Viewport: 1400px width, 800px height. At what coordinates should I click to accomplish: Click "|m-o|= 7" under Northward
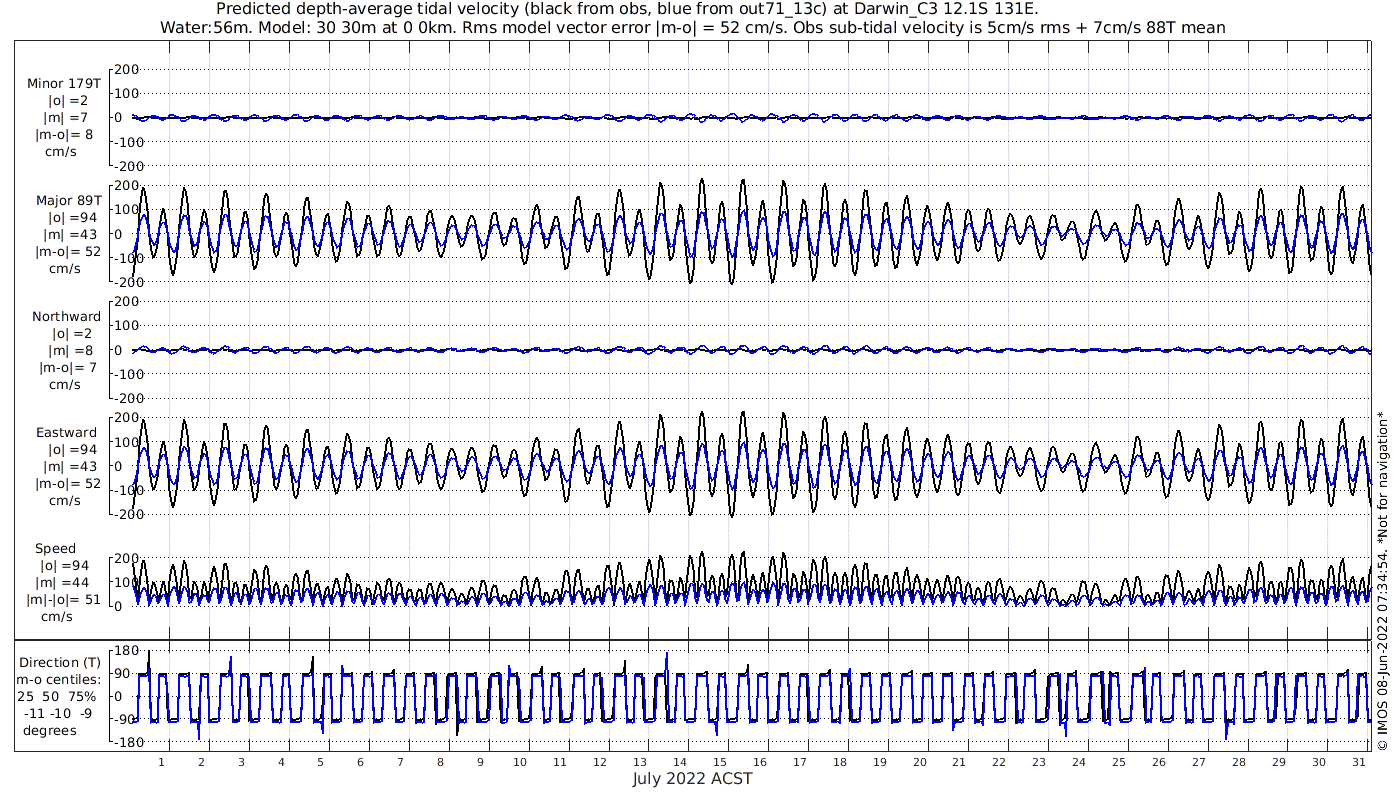point(68,368)
